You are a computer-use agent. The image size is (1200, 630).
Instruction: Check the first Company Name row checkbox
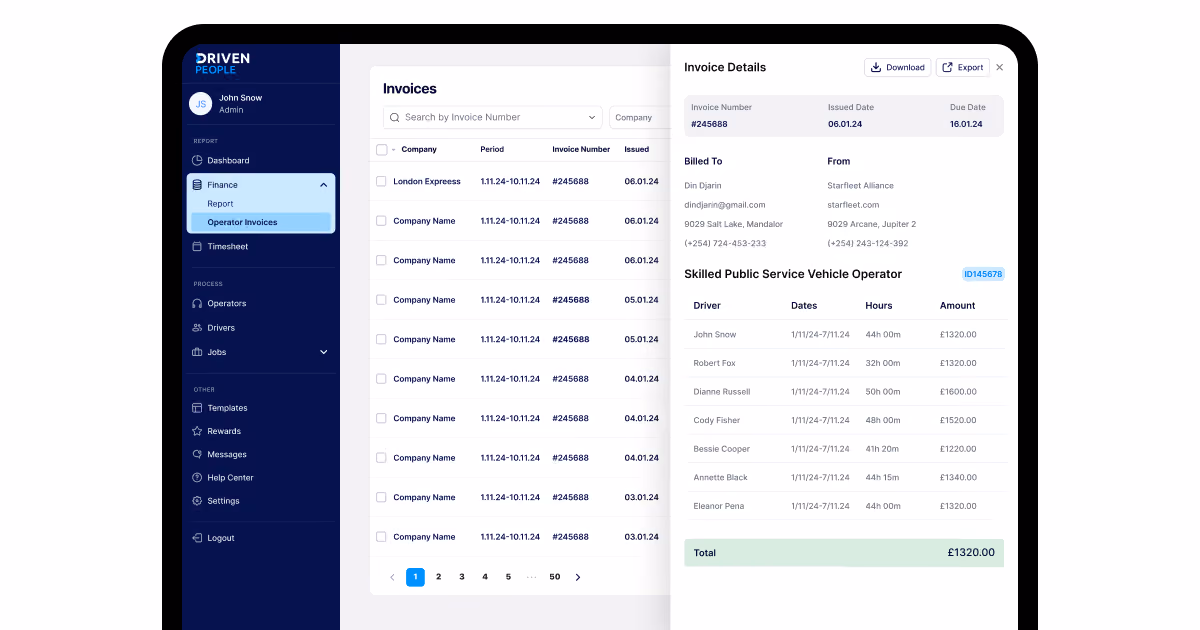[381, 221]
